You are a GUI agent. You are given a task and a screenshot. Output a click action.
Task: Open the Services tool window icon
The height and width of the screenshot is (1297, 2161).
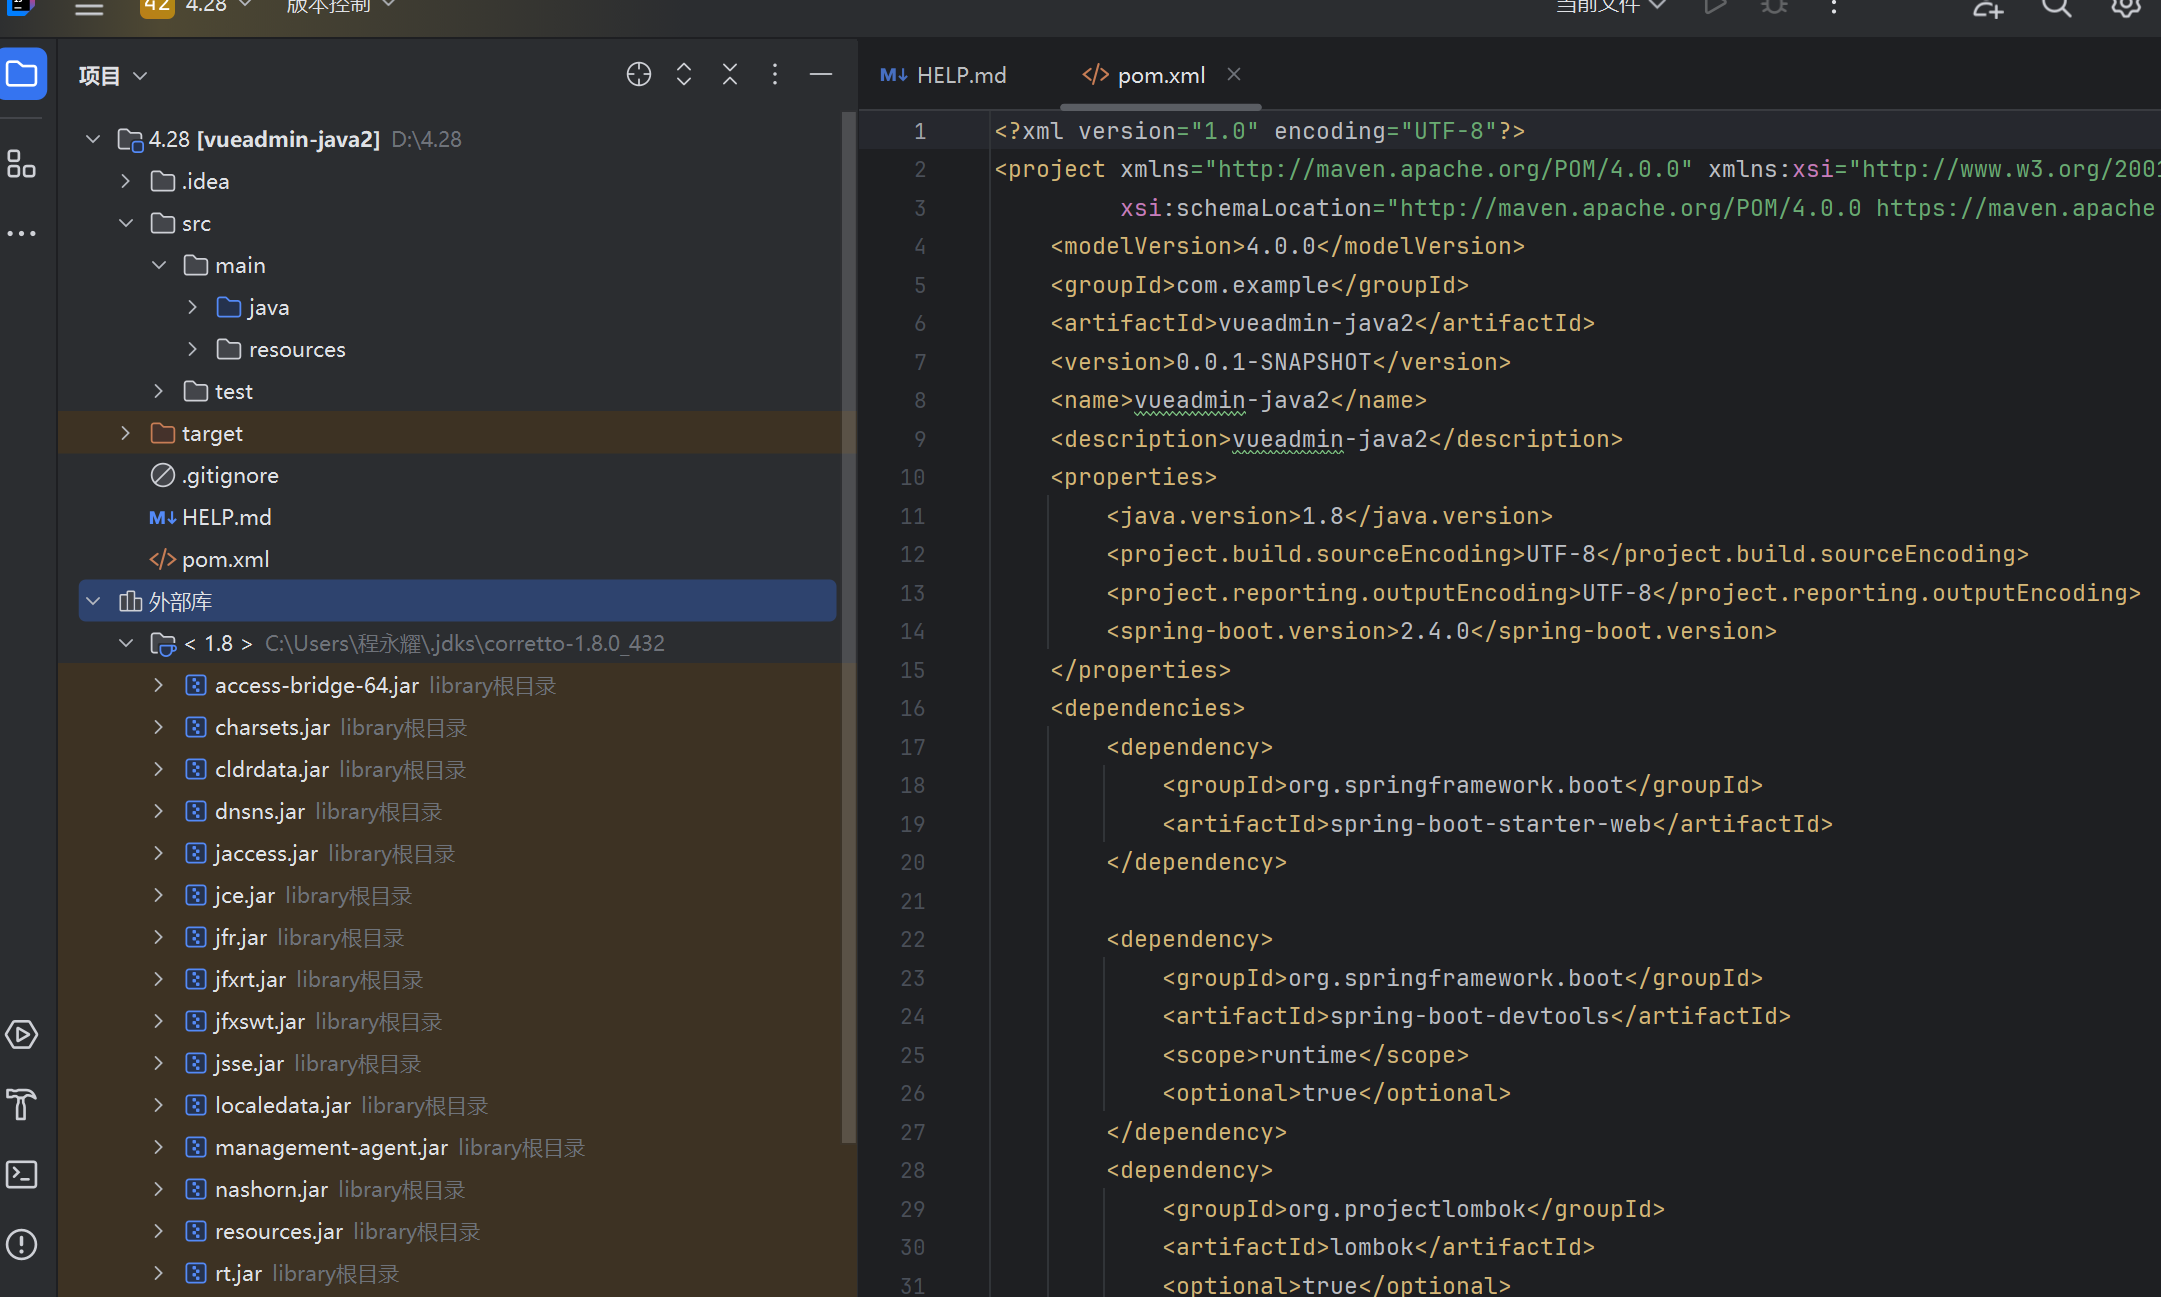point(22,1034)
